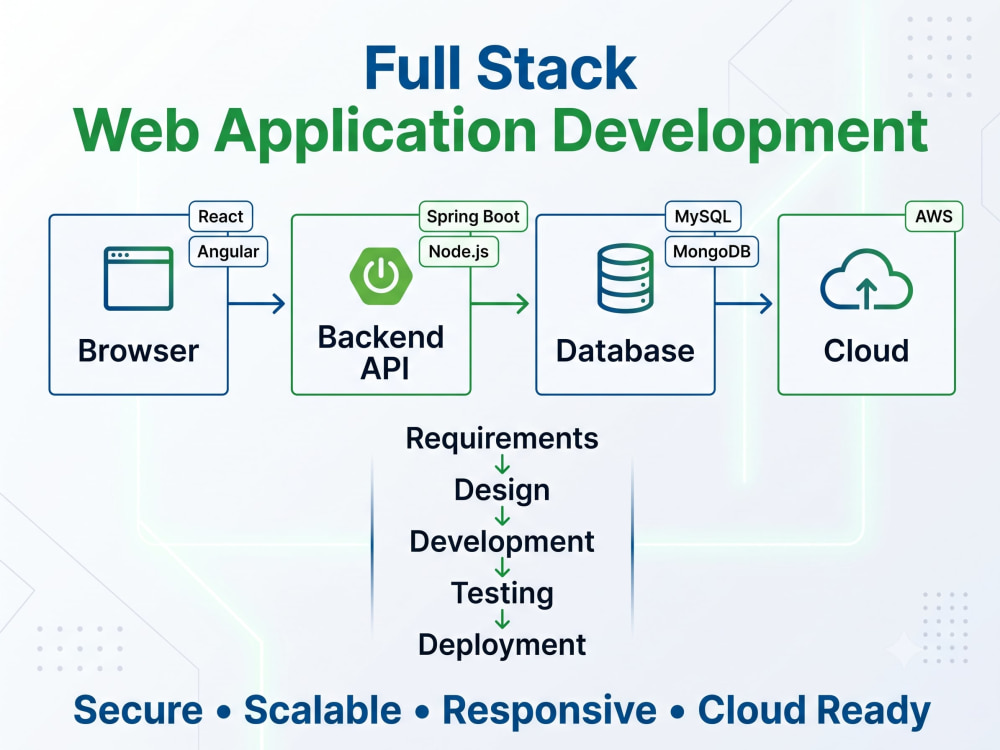Click the browser window icon
The width and height of the screenshot is (1000, 750).
coord(138,279)
